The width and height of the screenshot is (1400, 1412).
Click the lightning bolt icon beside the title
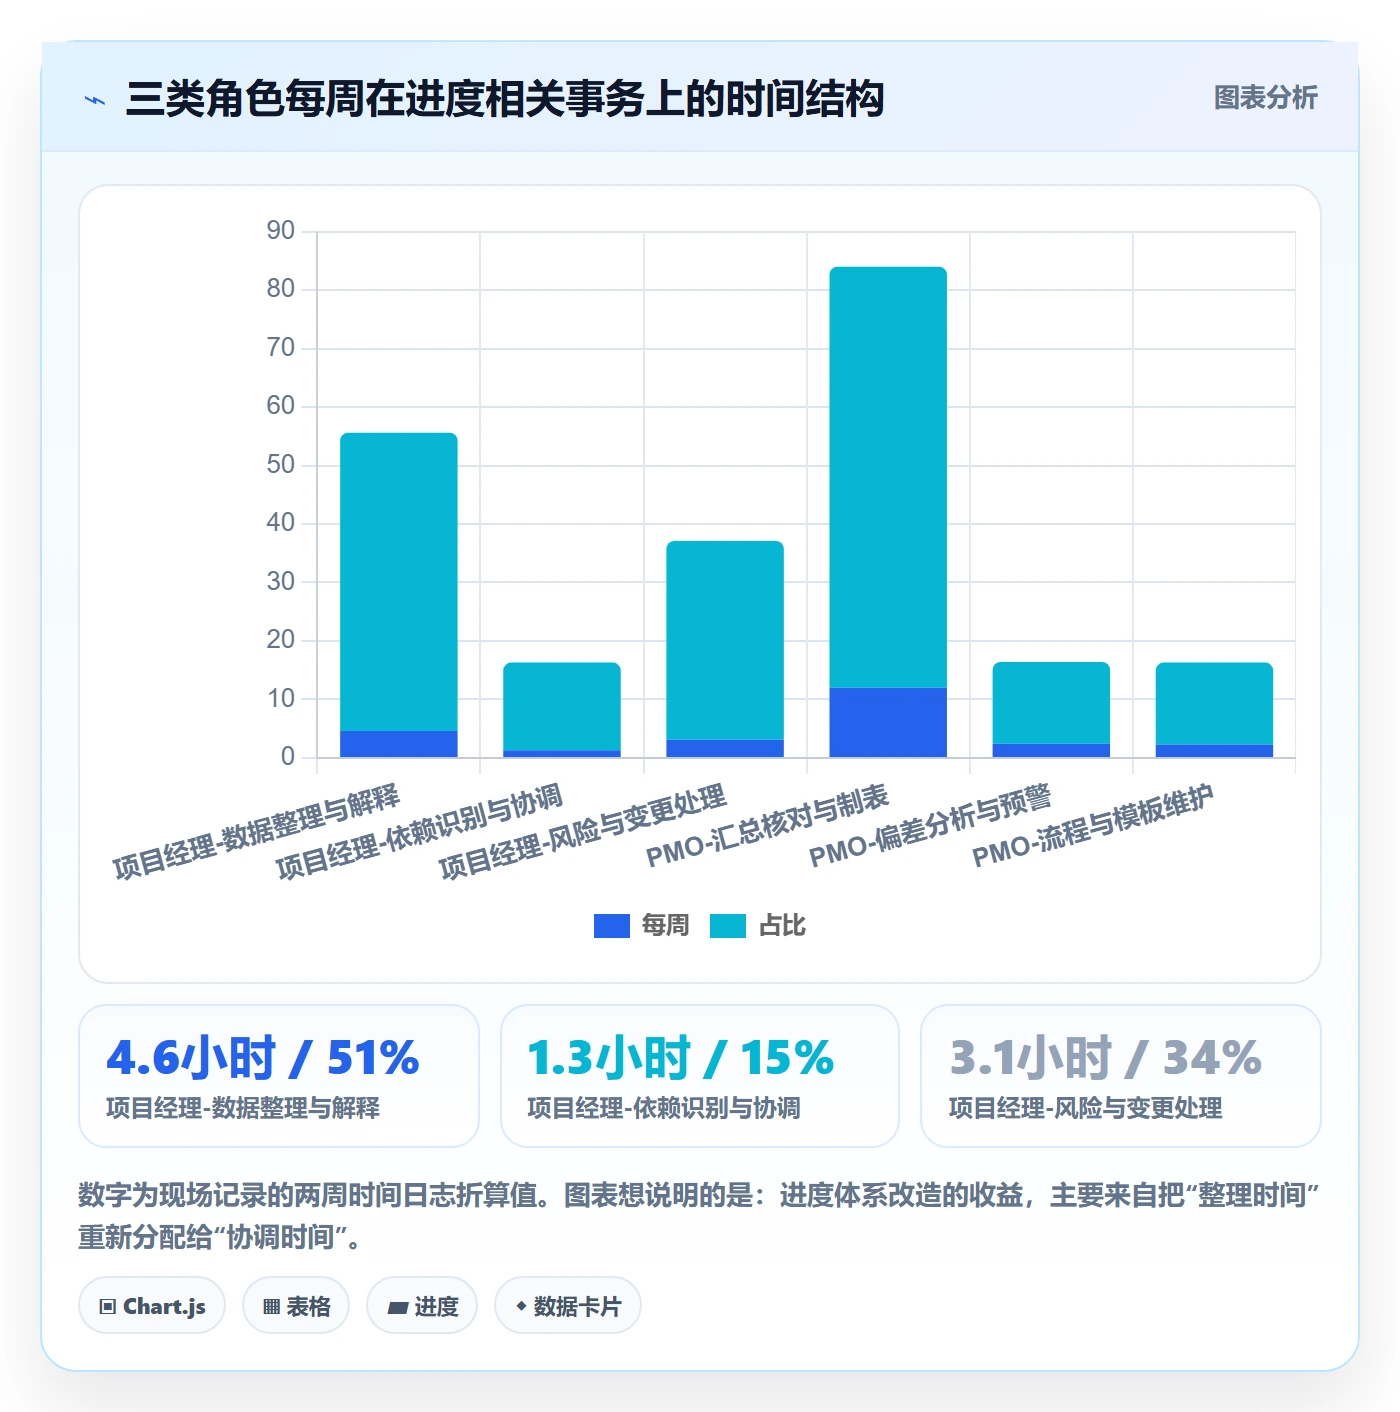(x=95, y=100)
